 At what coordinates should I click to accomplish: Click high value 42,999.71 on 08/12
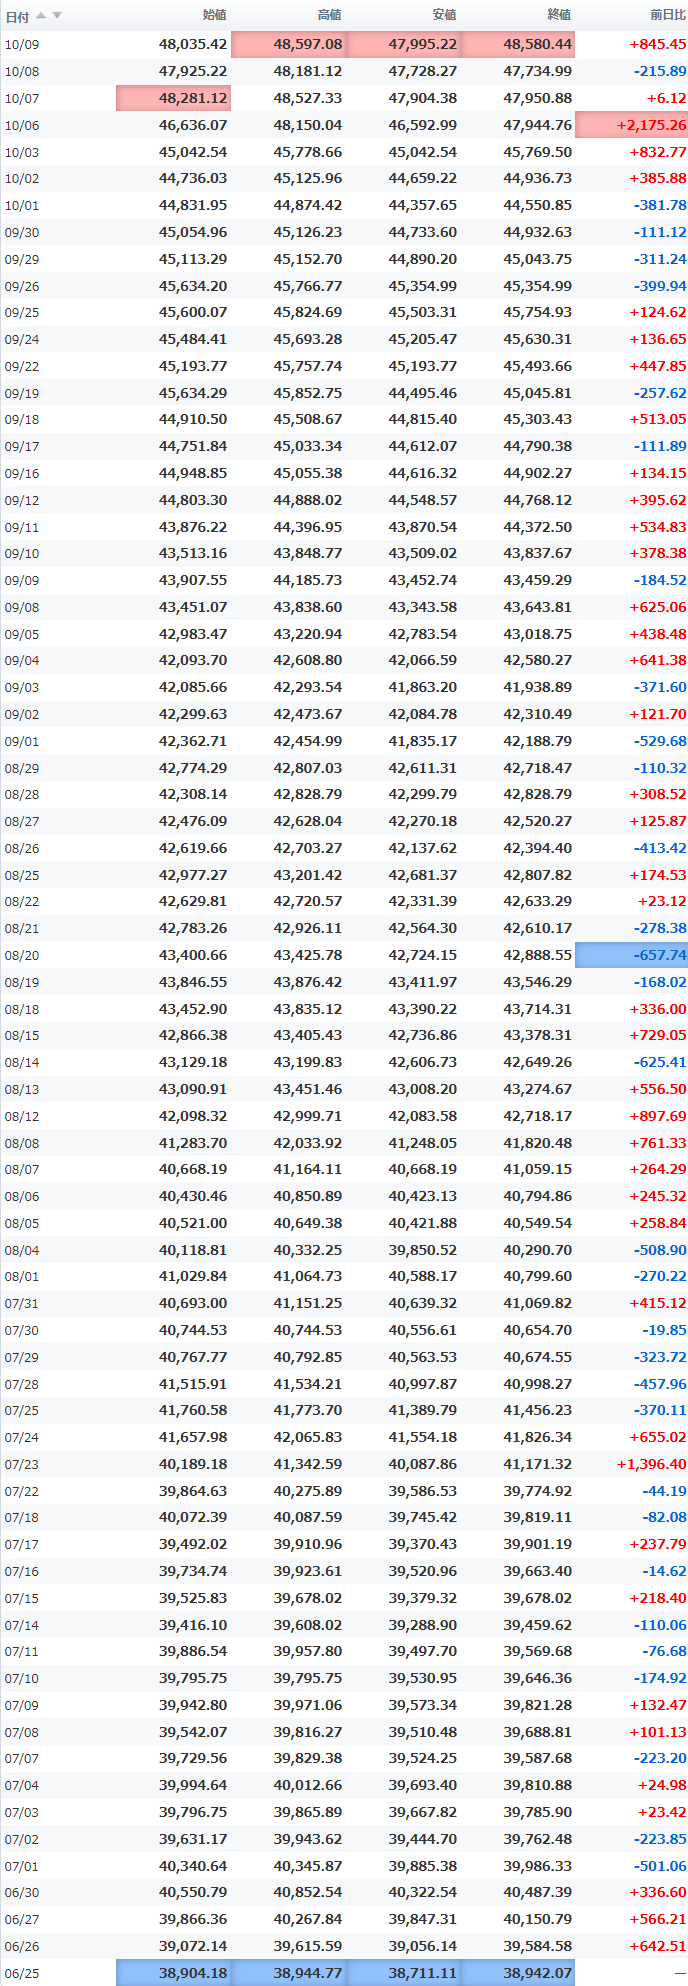[308, 1116]
